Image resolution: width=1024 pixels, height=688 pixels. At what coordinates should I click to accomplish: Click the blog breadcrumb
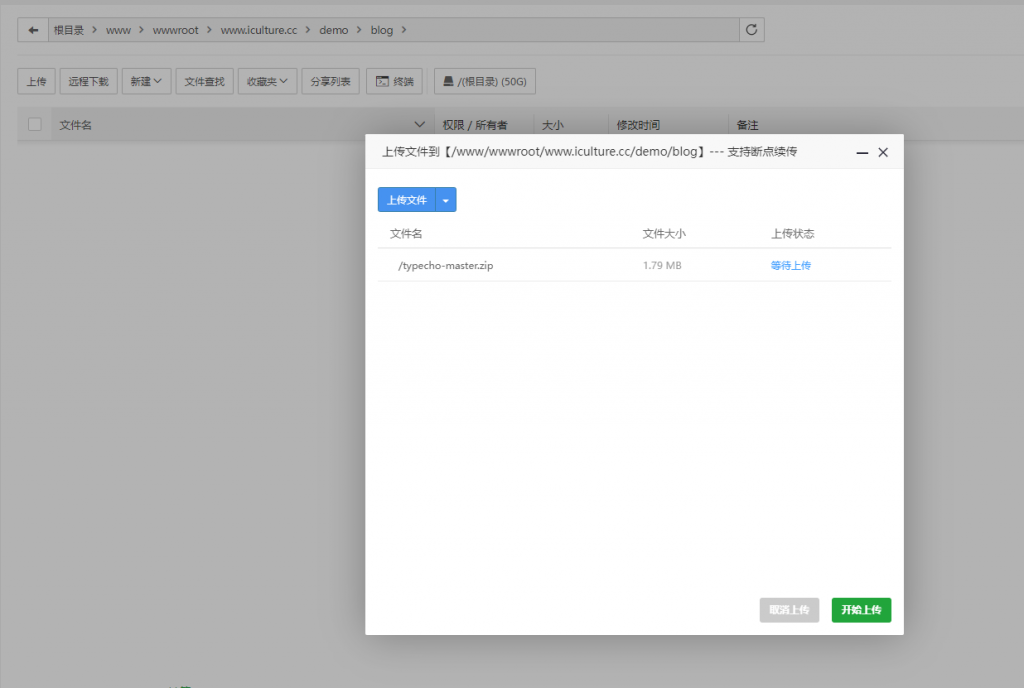[x=382, y=30]
